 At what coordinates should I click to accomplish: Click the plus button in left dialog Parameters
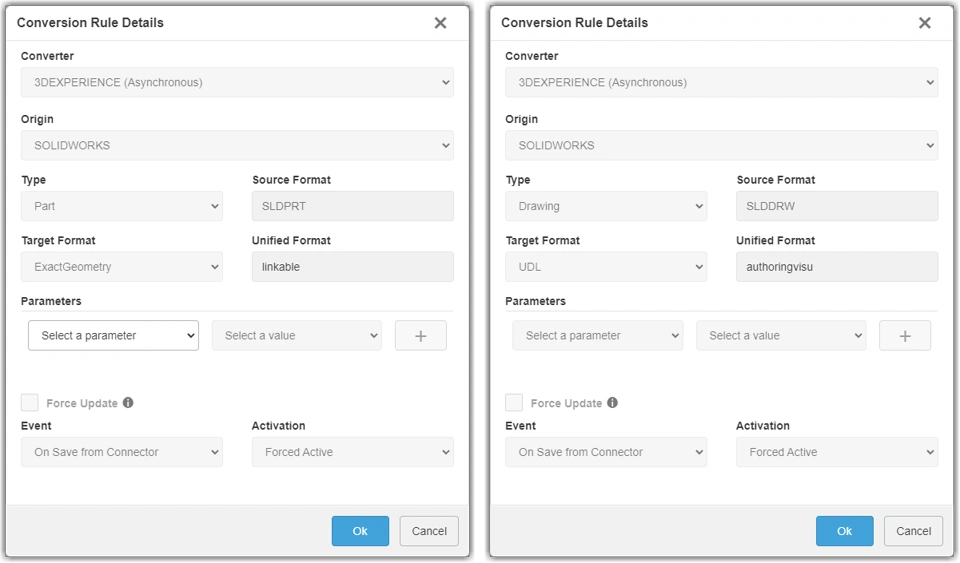(420, 336)
